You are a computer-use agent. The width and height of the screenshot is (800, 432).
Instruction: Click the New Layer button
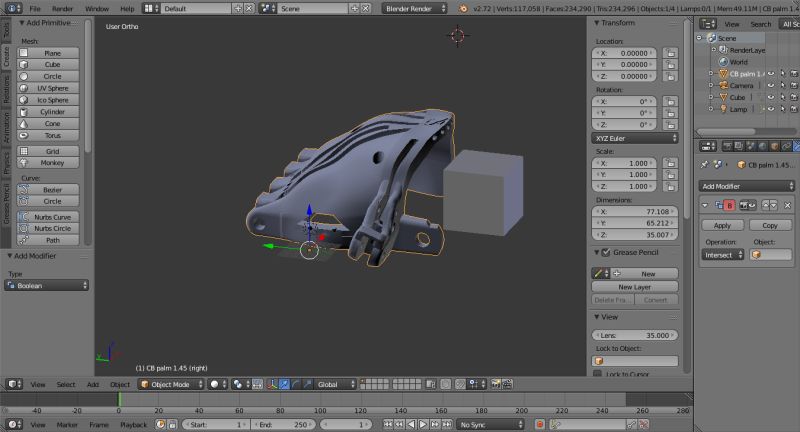pyautogui.click(x=635, y=287)
